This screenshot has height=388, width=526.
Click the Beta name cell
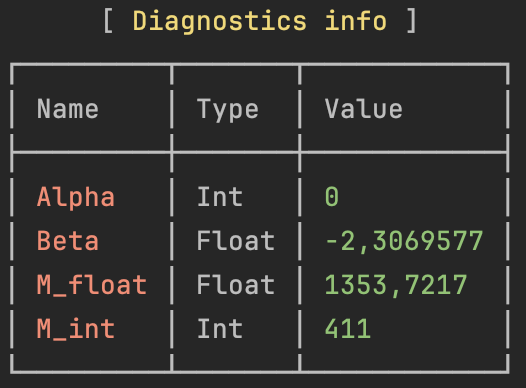click(68, 241)
